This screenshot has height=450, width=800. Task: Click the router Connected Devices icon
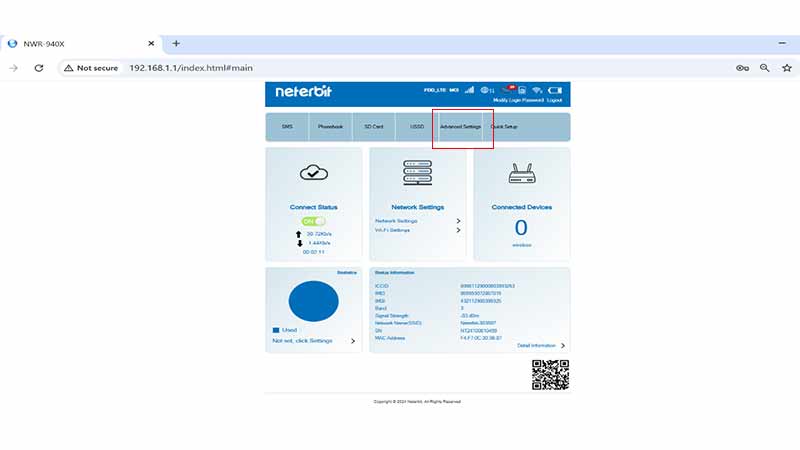coord(522,173)
